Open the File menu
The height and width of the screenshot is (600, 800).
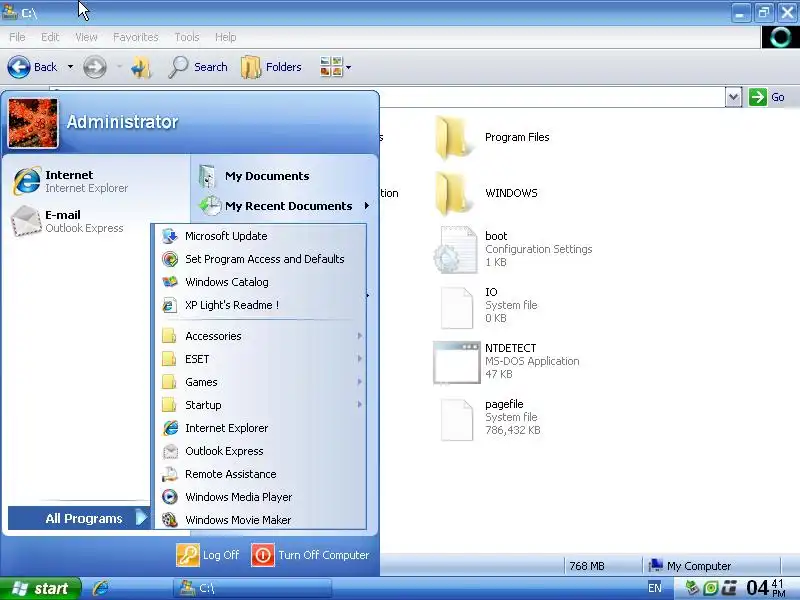pyautogui.click(x=17, y=37)
